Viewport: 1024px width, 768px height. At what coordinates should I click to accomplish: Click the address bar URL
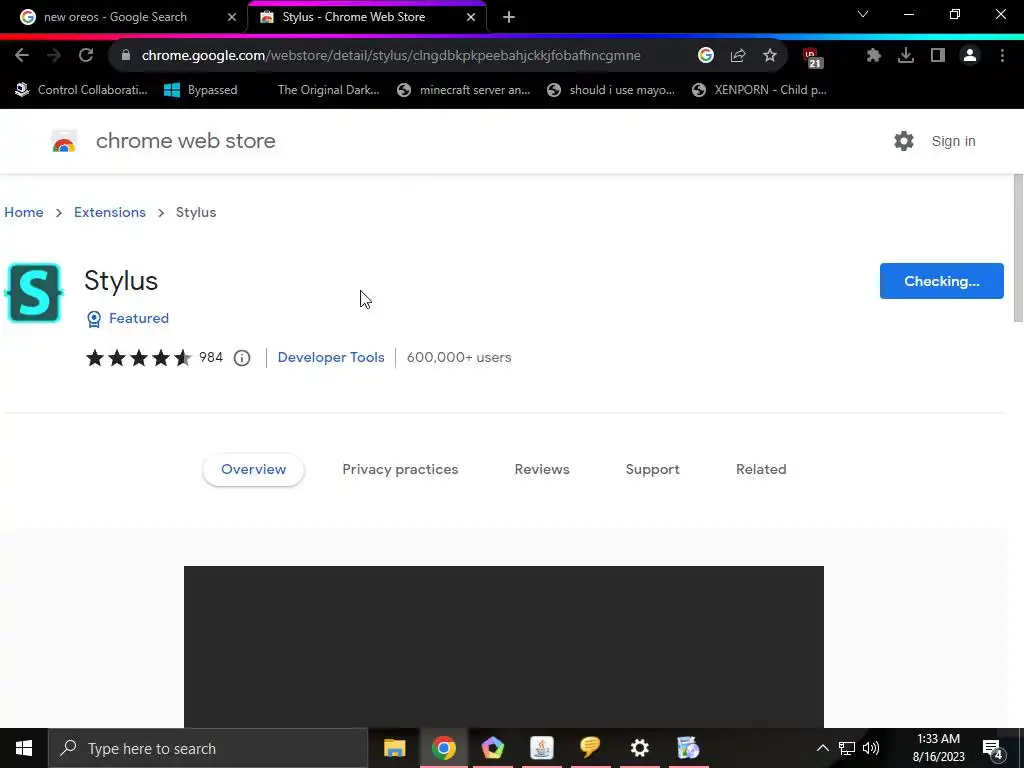(x=391, y=56)
